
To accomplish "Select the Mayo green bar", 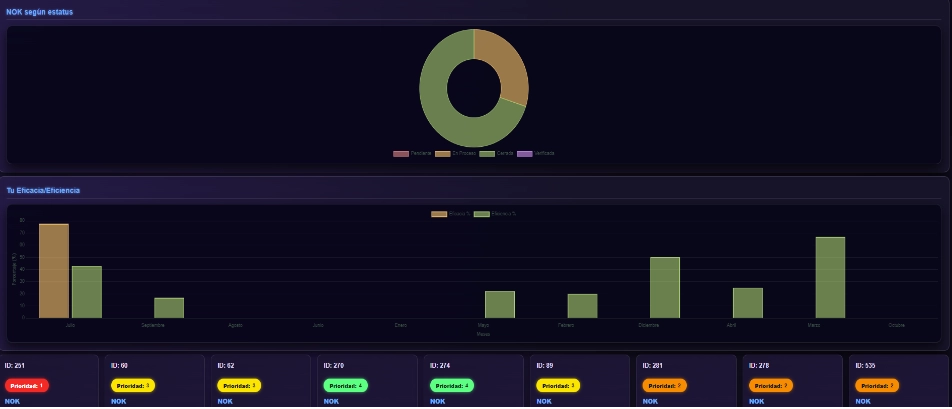I will [500, 305].
